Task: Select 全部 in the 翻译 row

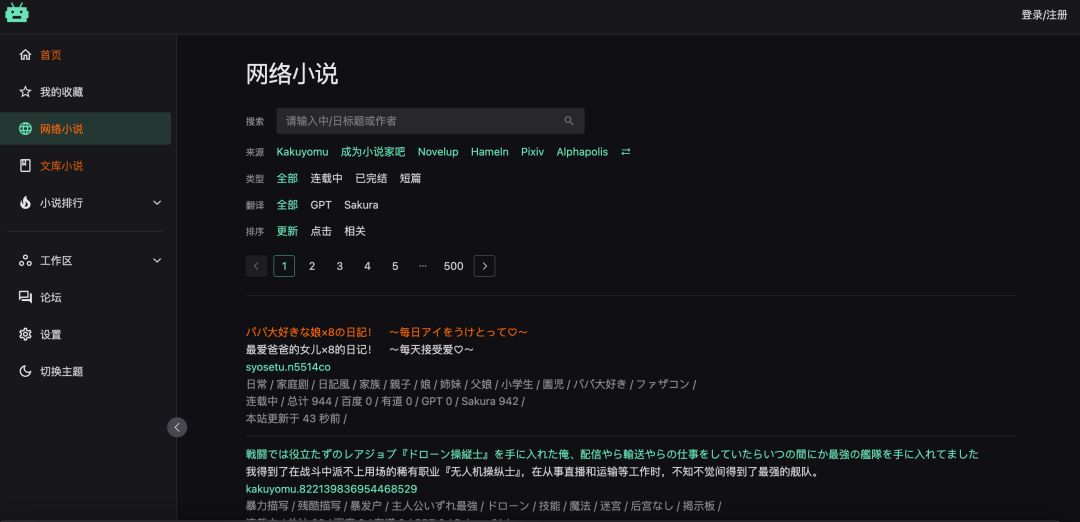Action: (x=287, y=205)
